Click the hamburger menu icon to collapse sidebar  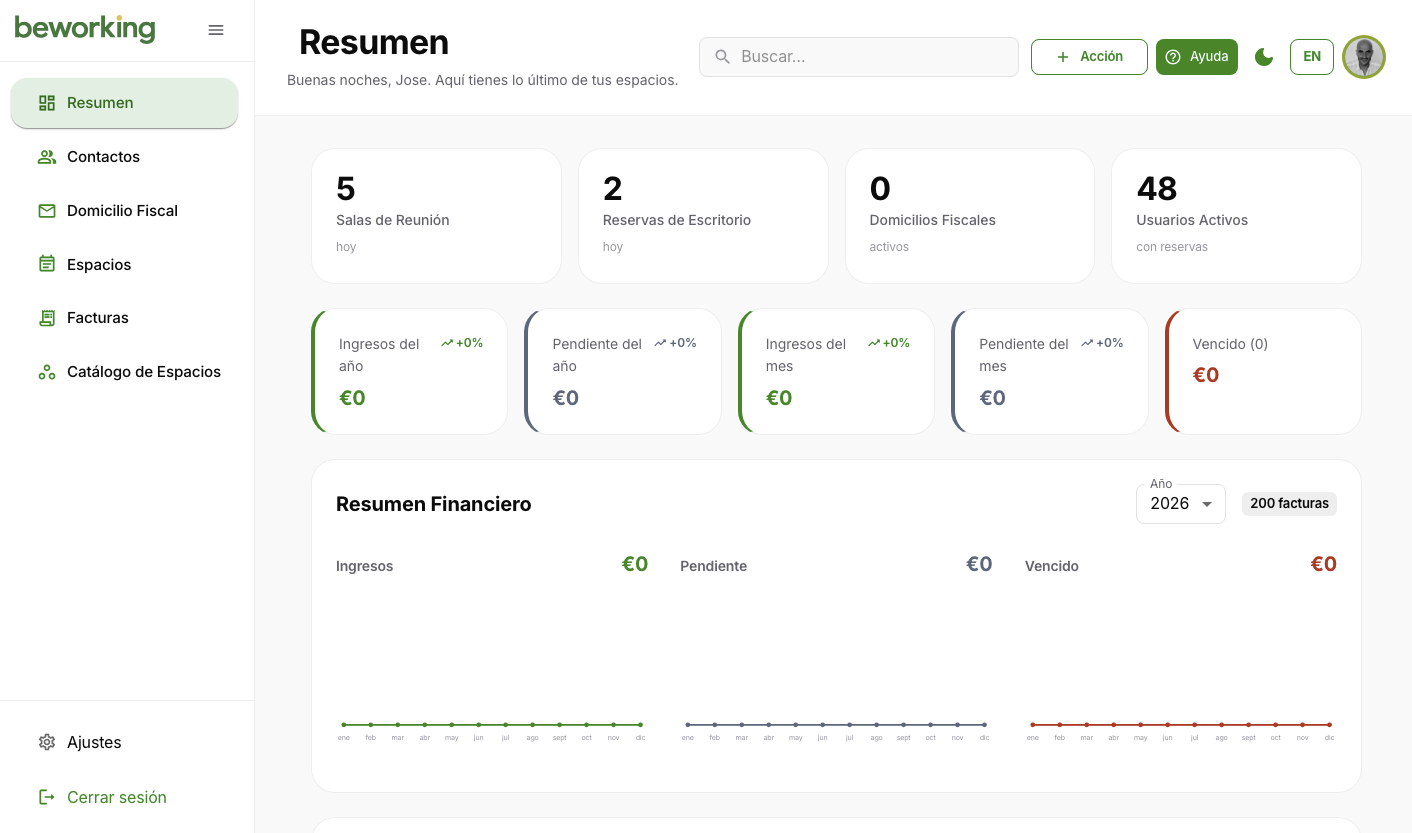point(215,30)
